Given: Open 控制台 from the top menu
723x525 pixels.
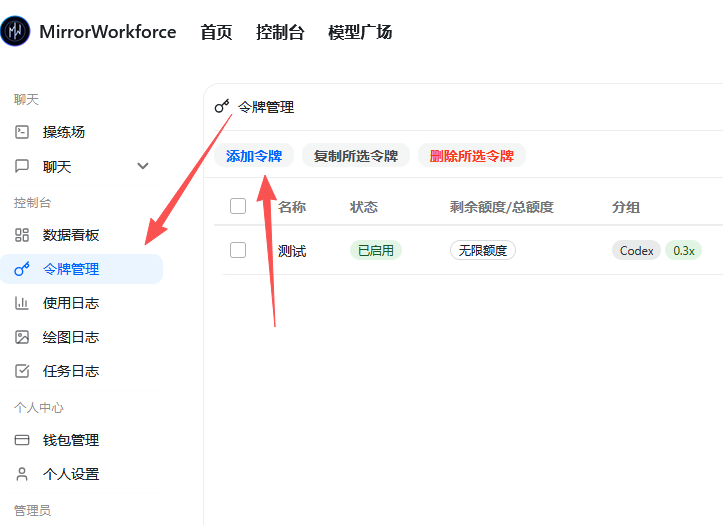Looking at the screenshot, I should 280,32.
